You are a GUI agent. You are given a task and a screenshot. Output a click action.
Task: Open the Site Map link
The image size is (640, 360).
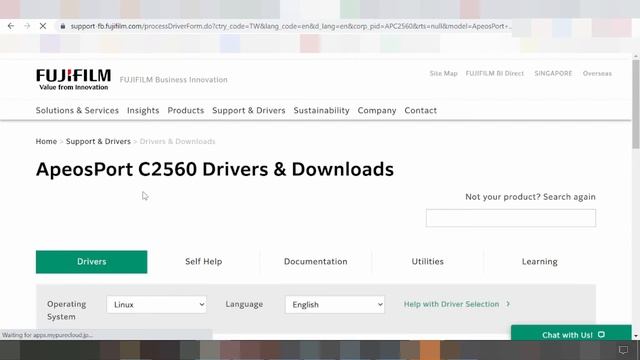point(443,73)
